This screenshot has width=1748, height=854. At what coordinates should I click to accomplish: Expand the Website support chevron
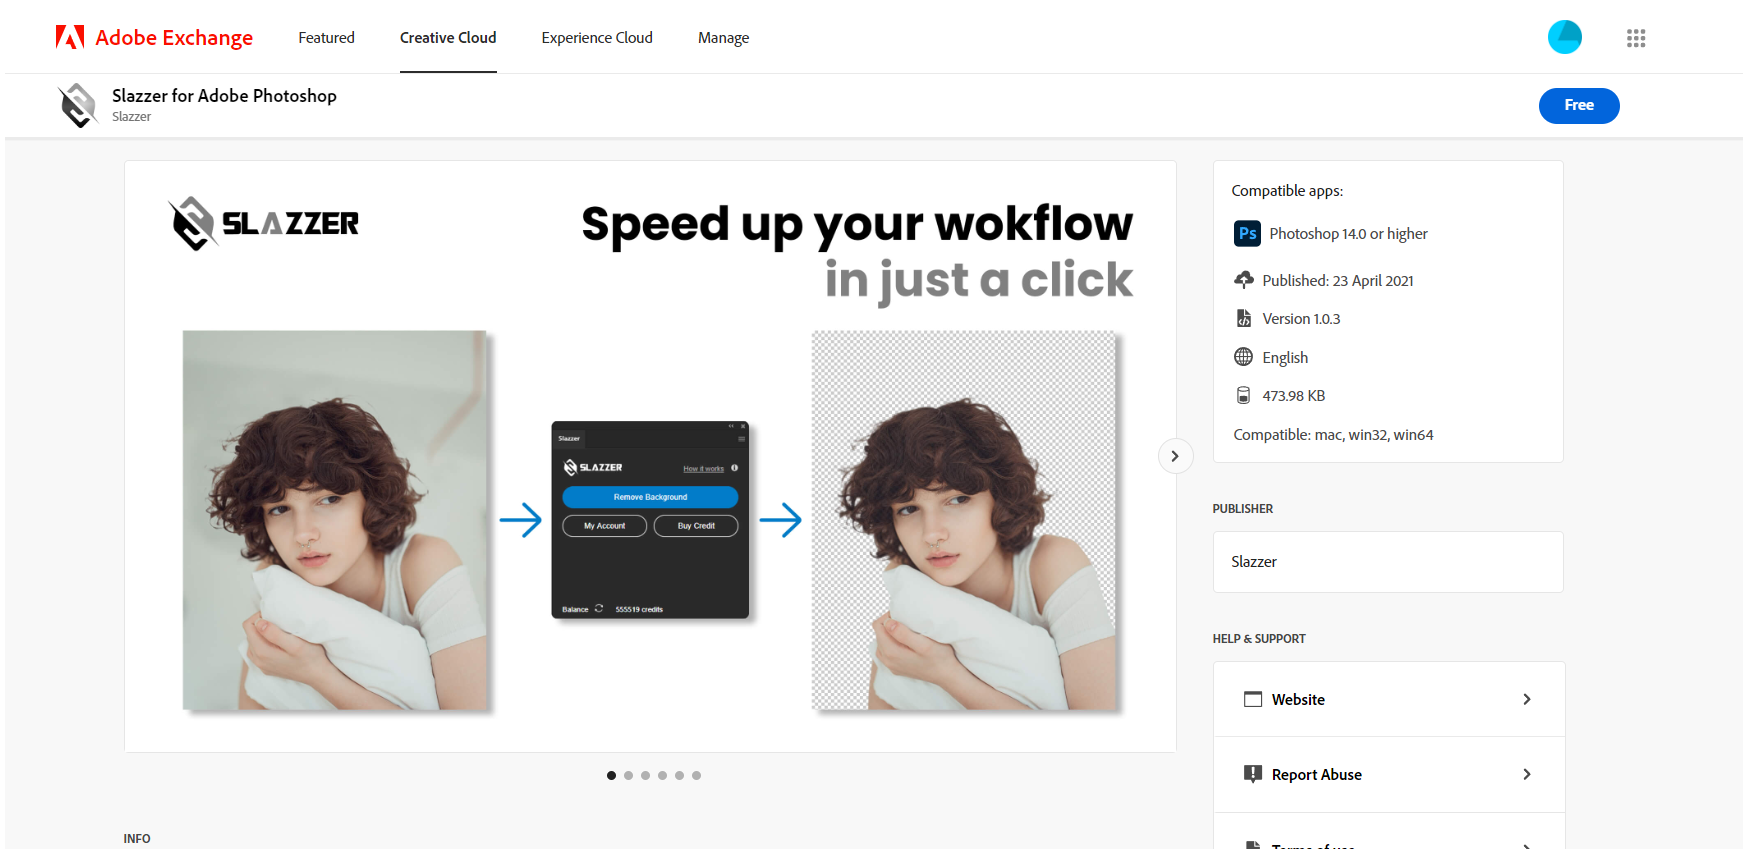click(x=1526, y=699)
